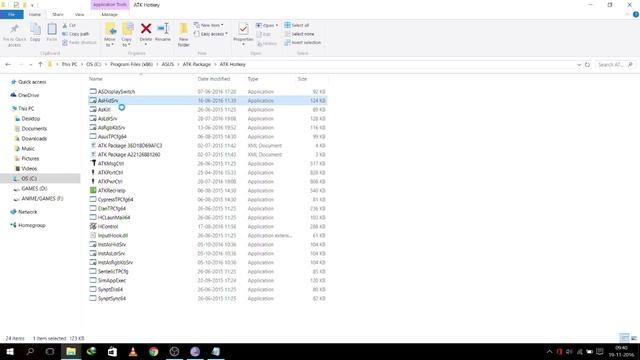This screenshot has width=640, height=360.
Task: Switch to the Details view layout
Action: (624, 338)
